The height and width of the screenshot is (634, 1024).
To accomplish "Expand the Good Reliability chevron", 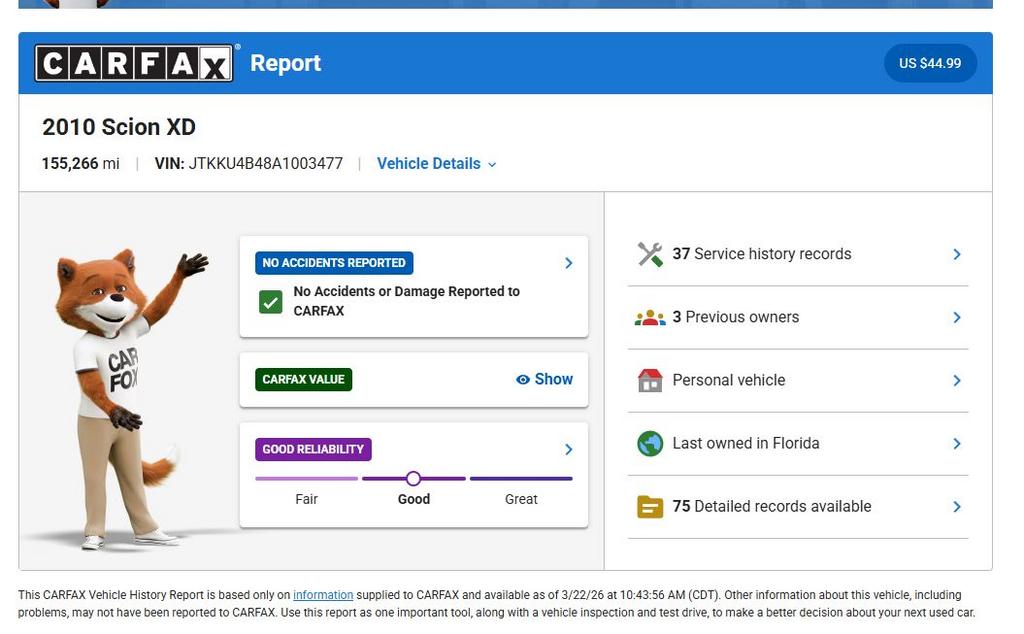I will (568, 450).
